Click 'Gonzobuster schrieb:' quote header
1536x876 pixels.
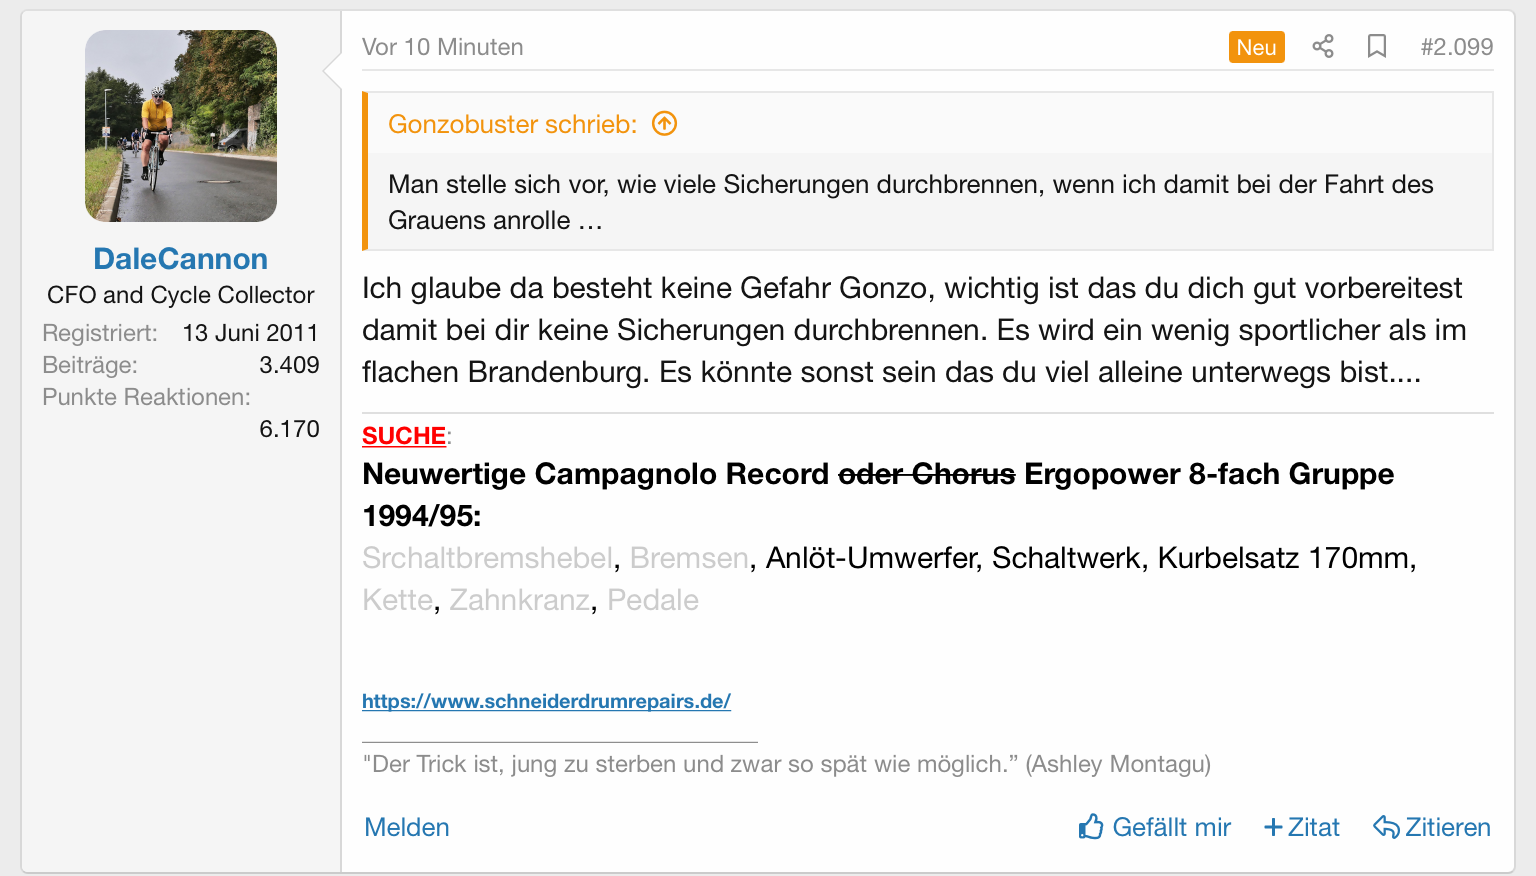(x=512, y=124)
